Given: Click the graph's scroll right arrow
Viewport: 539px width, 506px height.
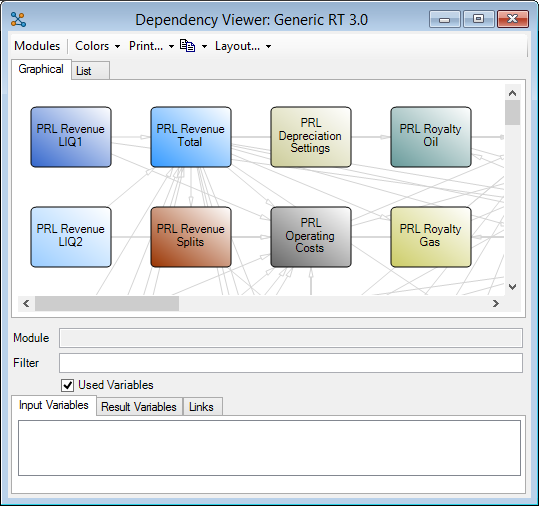Looking at the screenshot, I should click(x=496, y=304).
